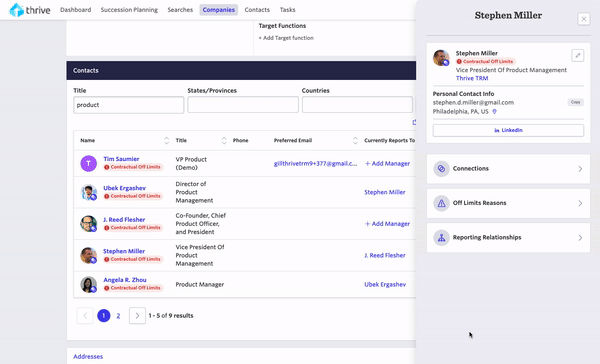Open manager J. Reed Flesher link
Image resolution: width=600 pixels, height=364 pixels.
coord(385,255)
